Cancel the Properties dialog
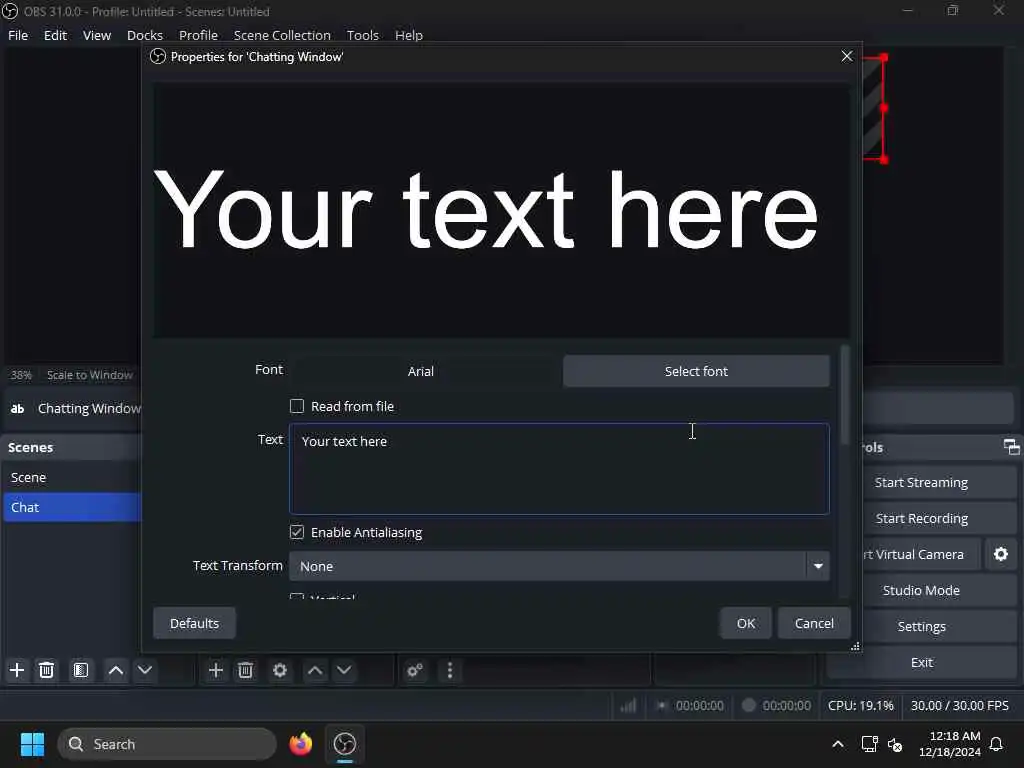Screen dimensions: 1024x768 point(814,623)
